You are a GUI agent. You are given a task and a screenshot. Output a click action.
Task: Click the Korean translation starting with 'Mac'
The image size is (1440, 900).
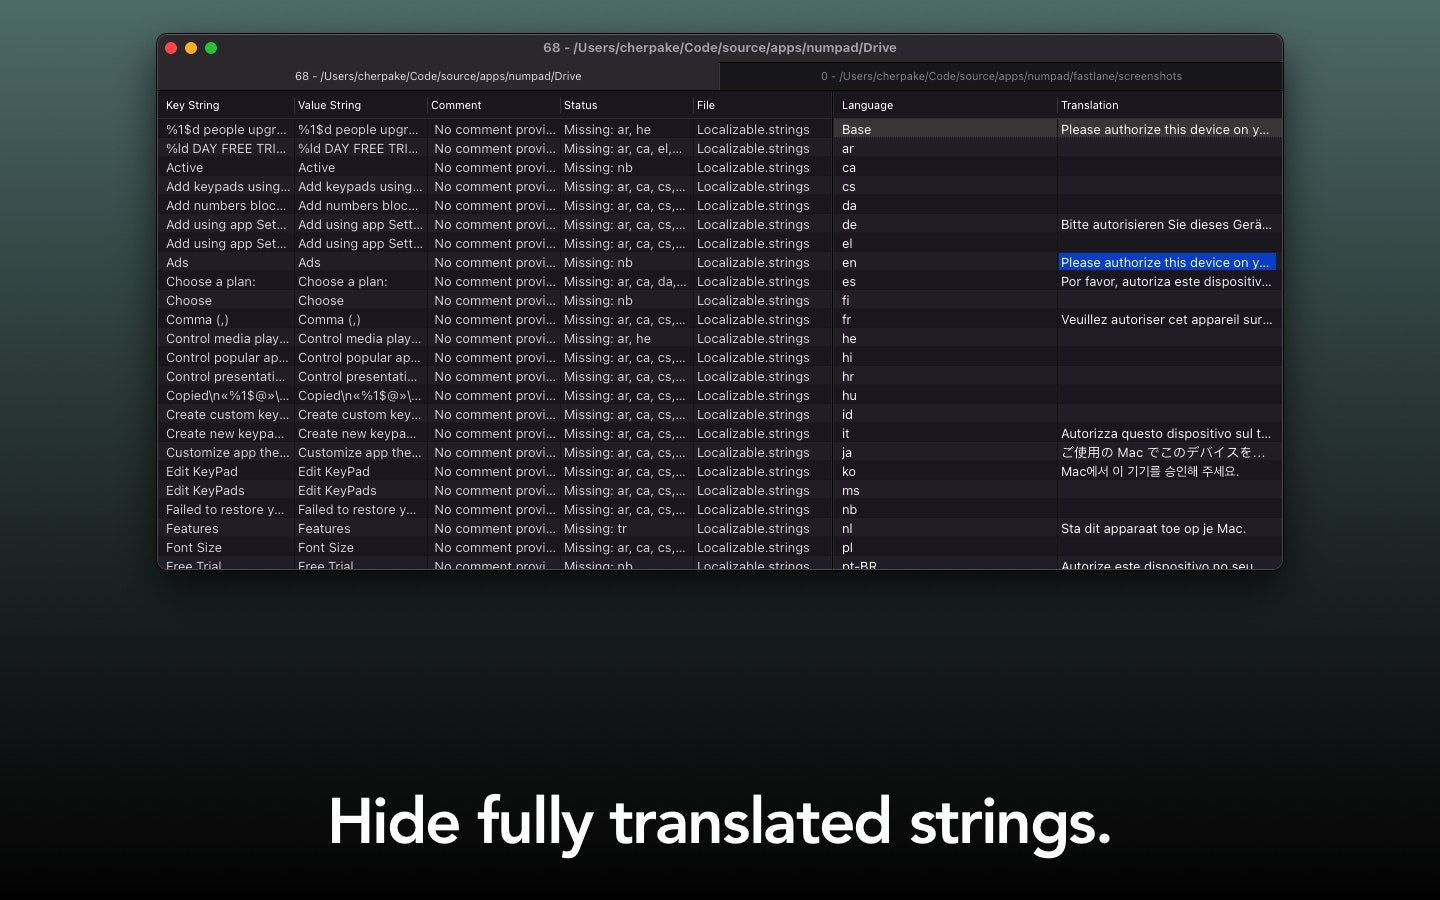pos(1150,471)
